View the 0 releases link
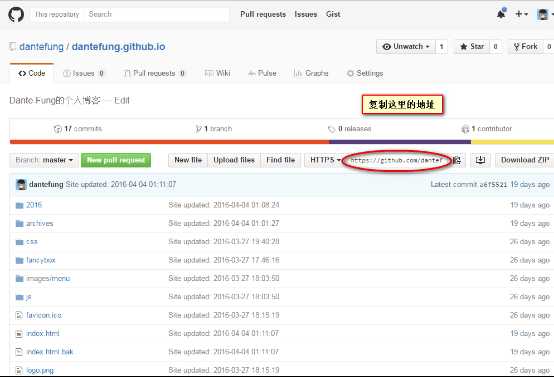This screenshot has width=554, height=377. [x=350, y=129]
